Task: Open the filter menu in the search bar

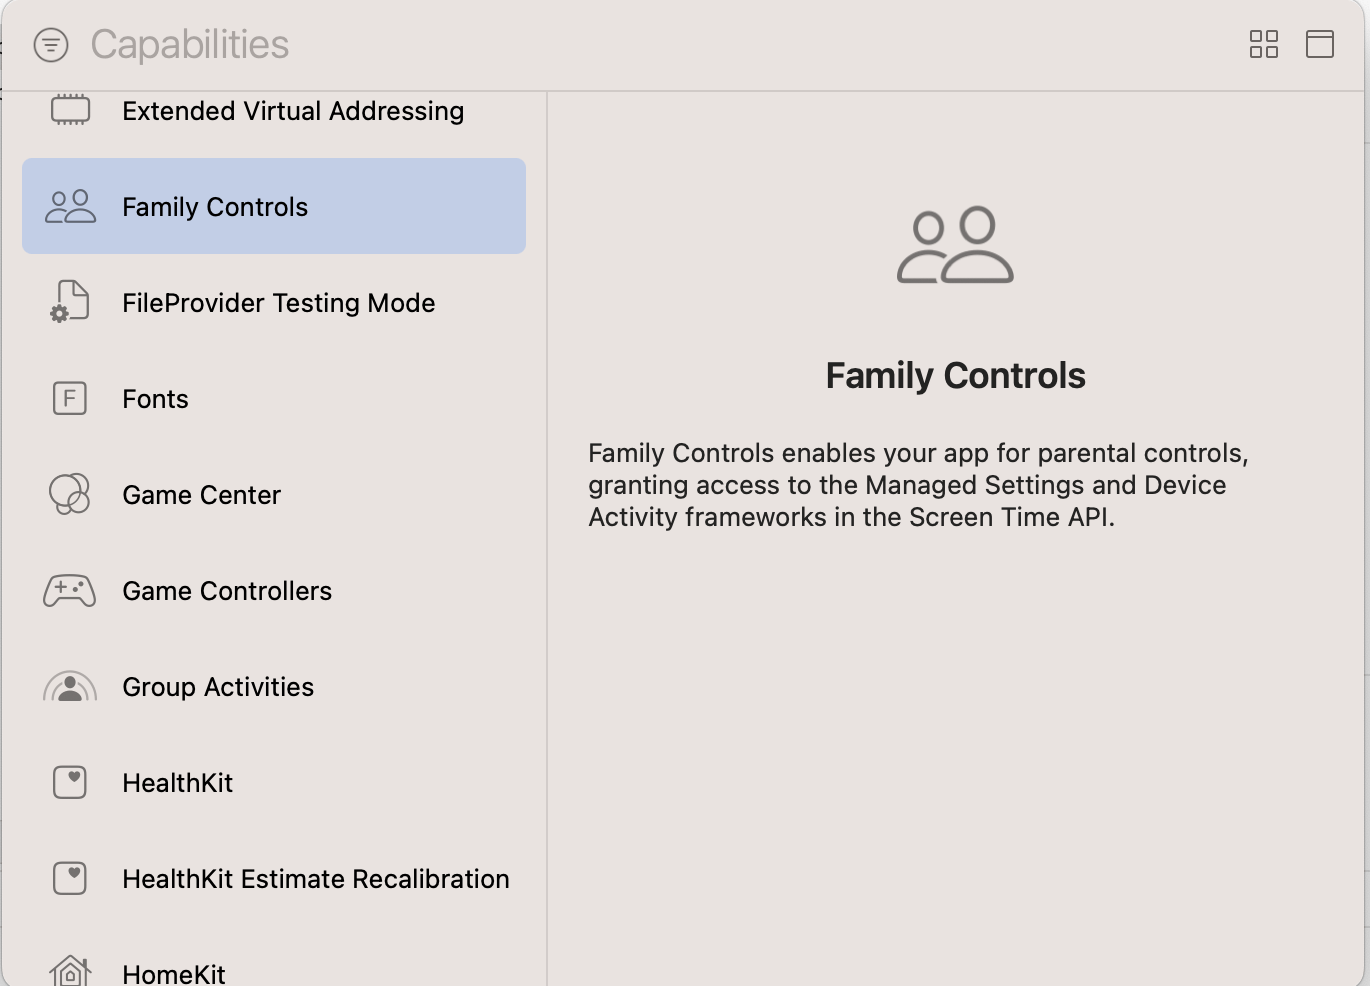Action: coord(51,44)
